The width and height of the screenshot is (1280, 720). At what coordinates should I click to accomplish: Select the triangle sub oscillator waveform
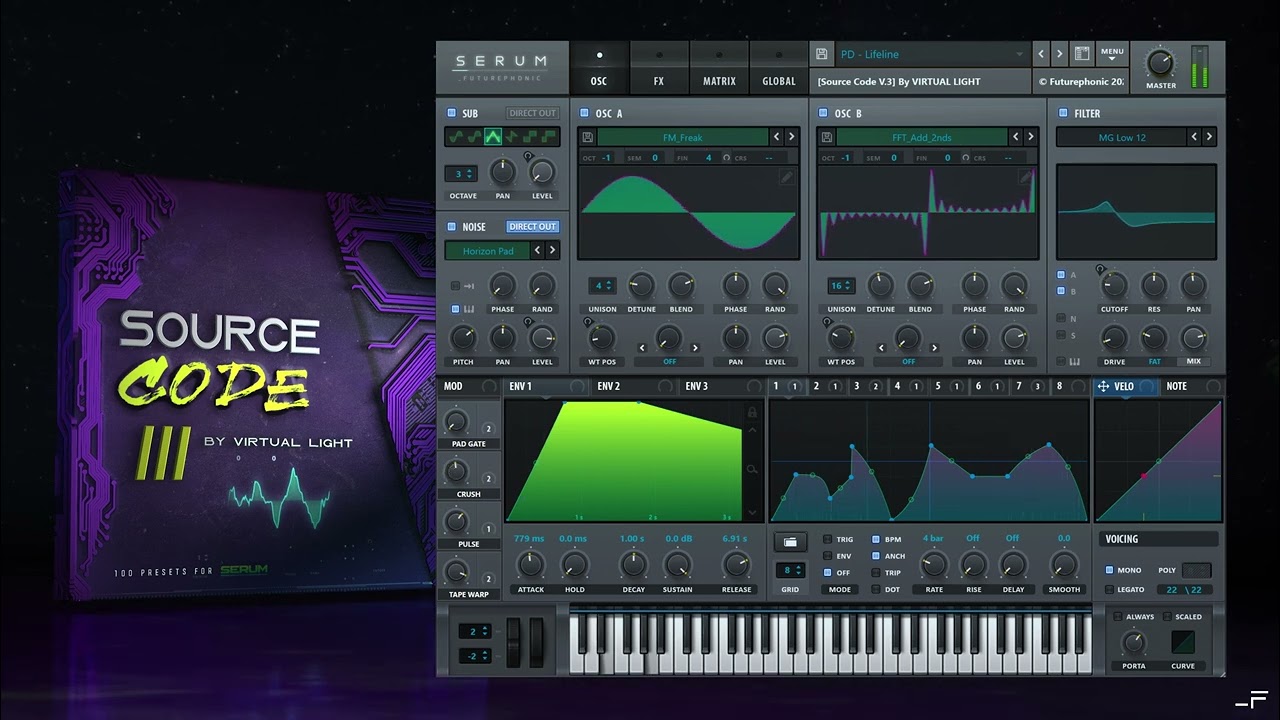coord(493,137)
